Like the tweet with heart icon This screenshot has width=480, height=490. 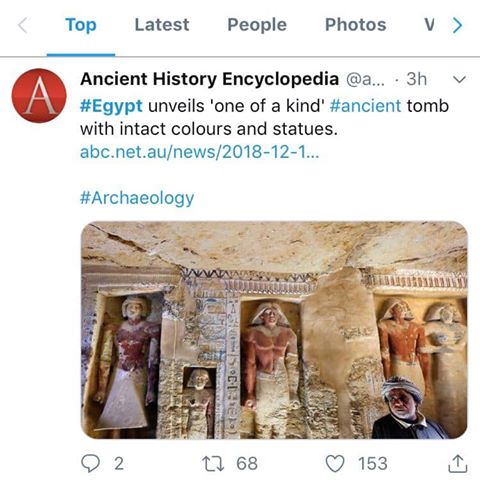335,464
